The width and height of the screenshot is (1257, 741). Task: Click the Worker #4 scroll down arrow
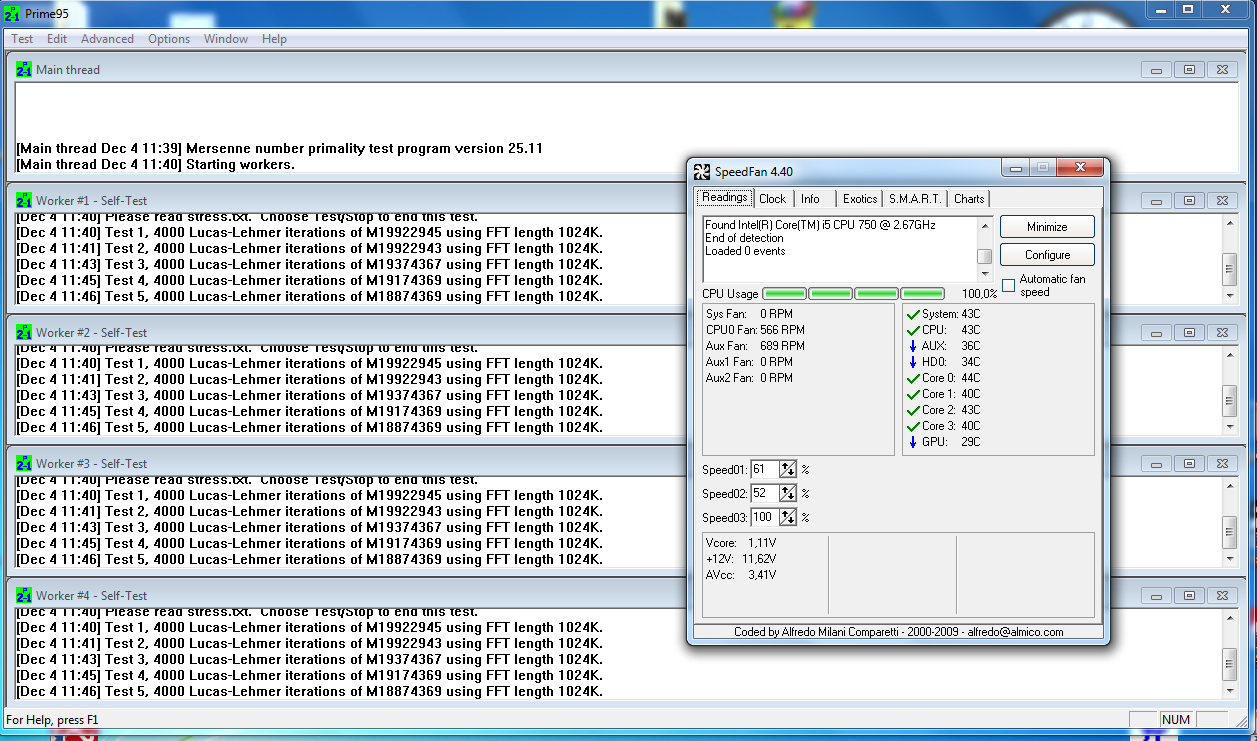point(1230,691)
